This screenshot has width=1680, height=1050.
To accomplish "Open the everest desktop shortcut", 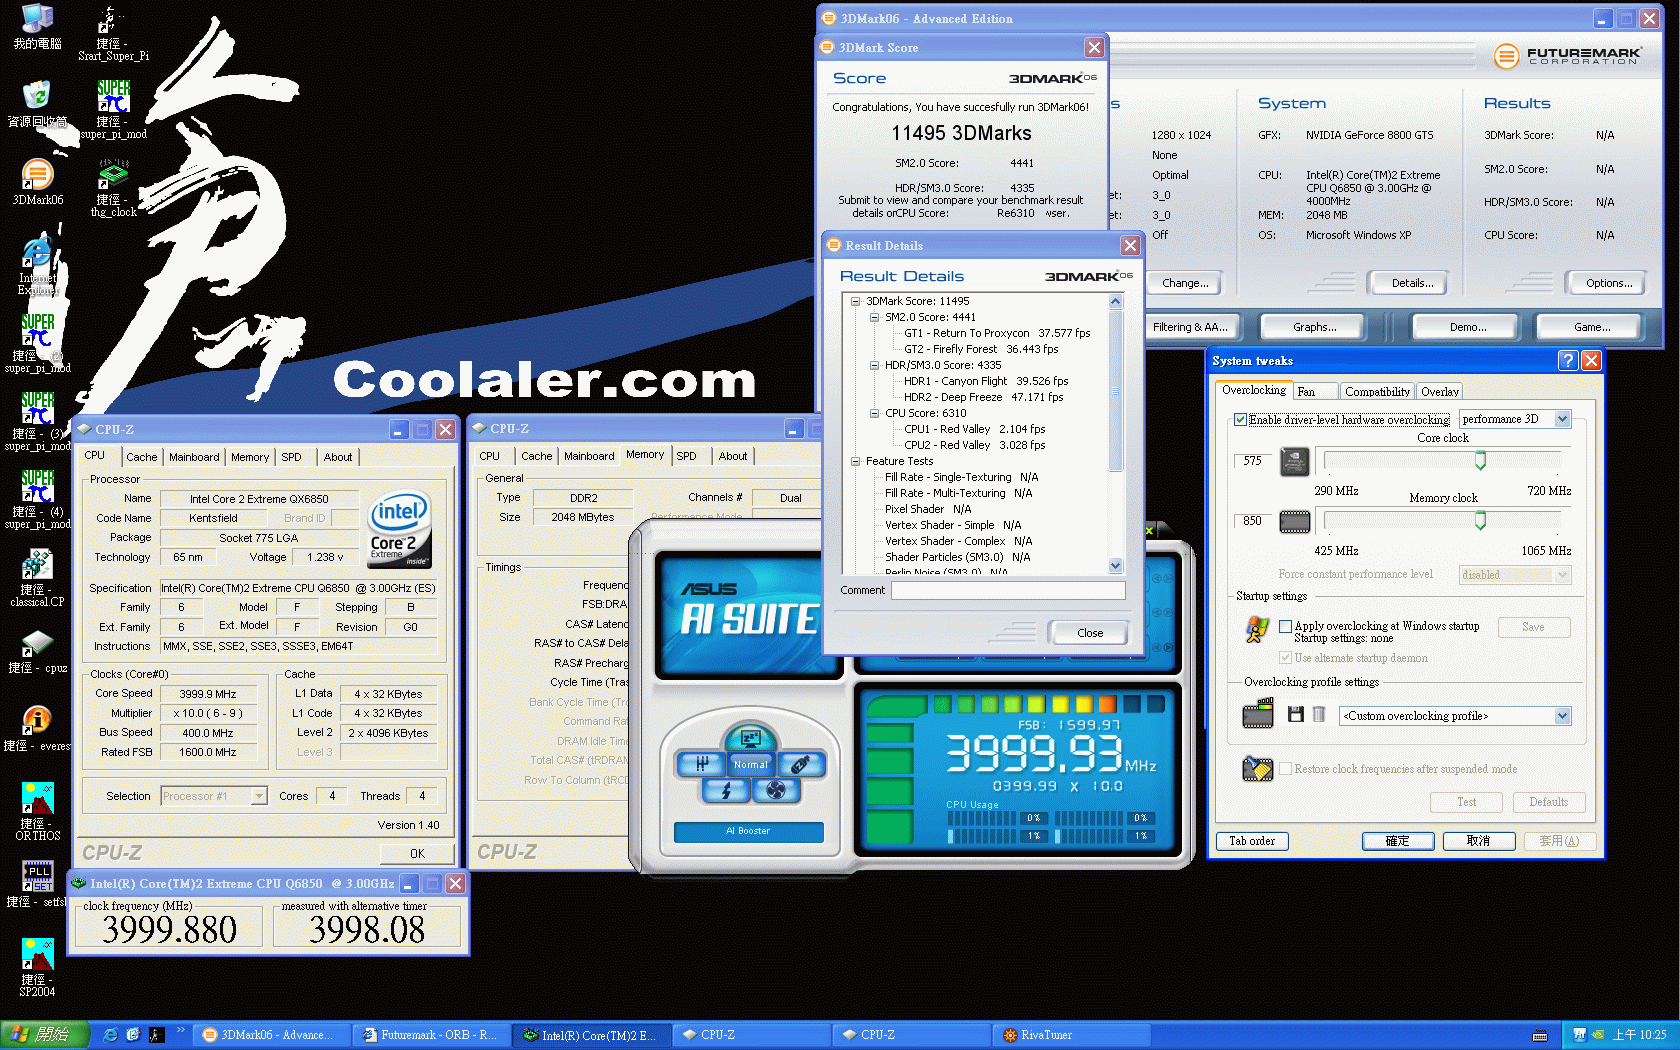I will (37, 729).
